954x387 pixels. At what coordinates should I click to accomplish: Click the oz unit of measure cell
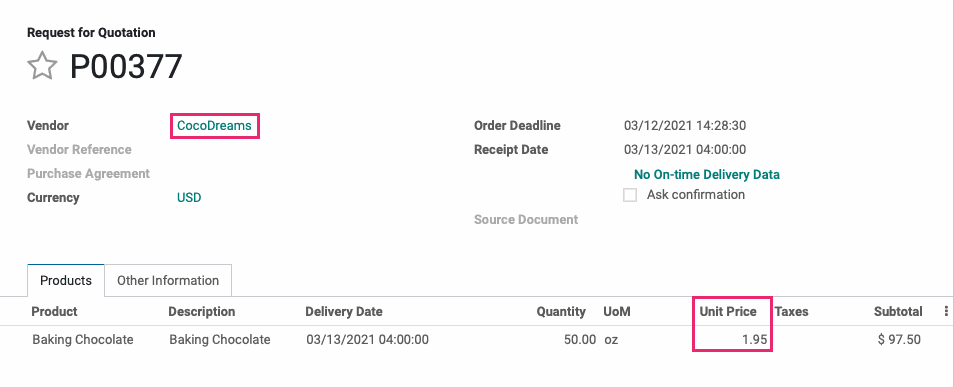tap(611, 340)
